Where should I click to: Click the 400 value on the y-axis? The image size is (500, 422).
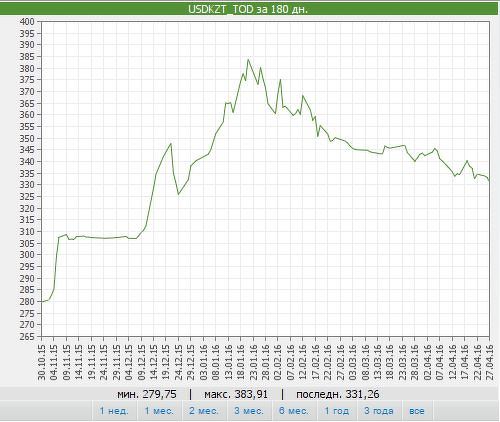coord(27,22)
